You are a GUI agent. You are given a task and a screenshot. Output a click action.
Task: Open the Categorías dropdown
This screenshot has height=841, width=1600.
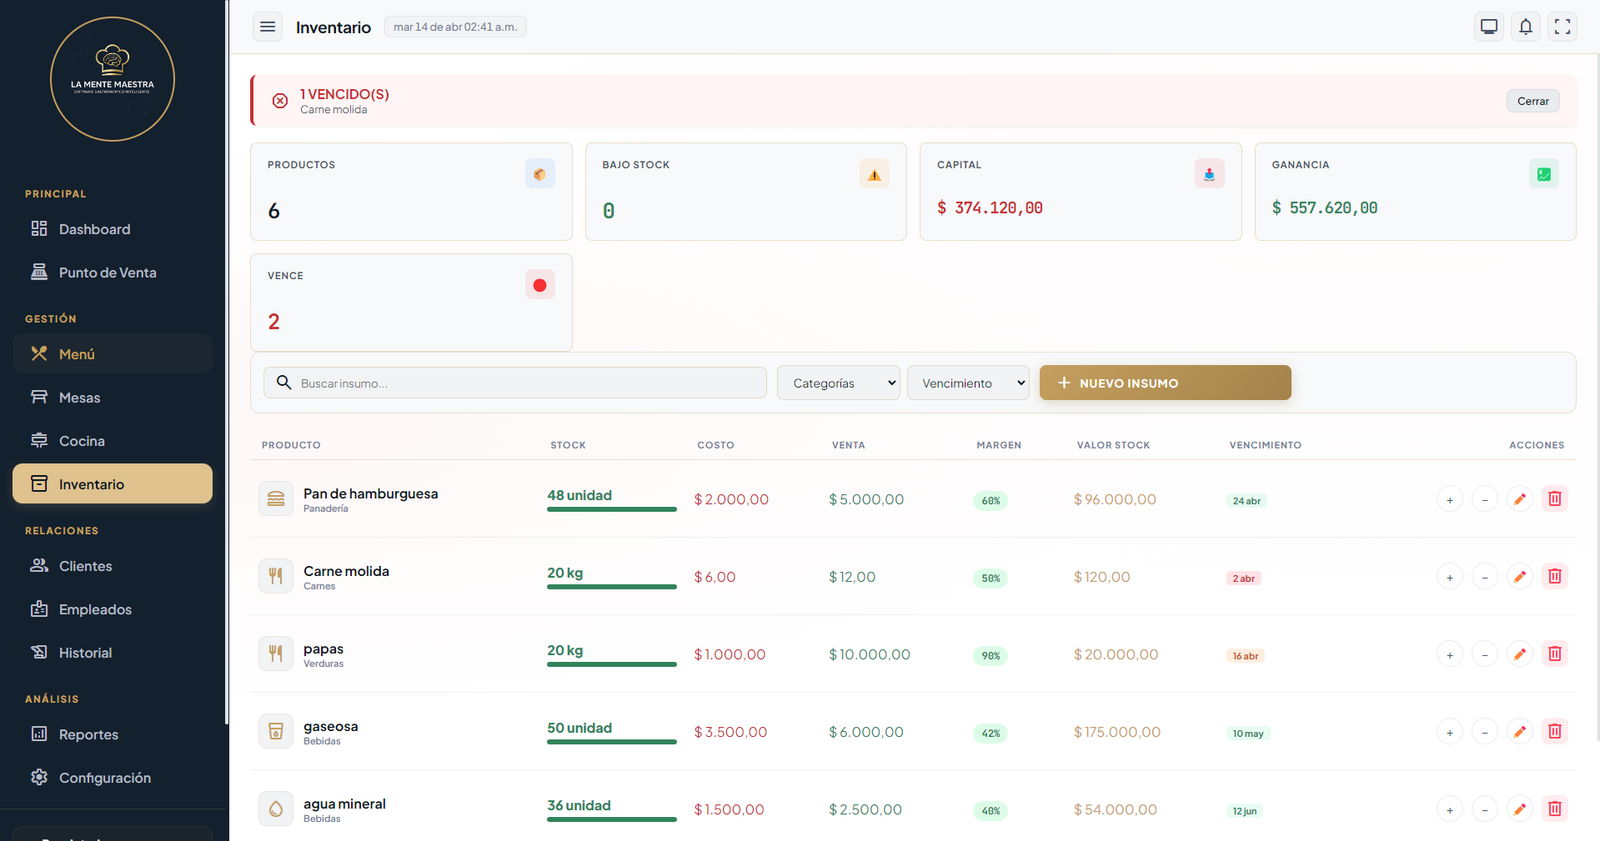(x=838, y=383)
